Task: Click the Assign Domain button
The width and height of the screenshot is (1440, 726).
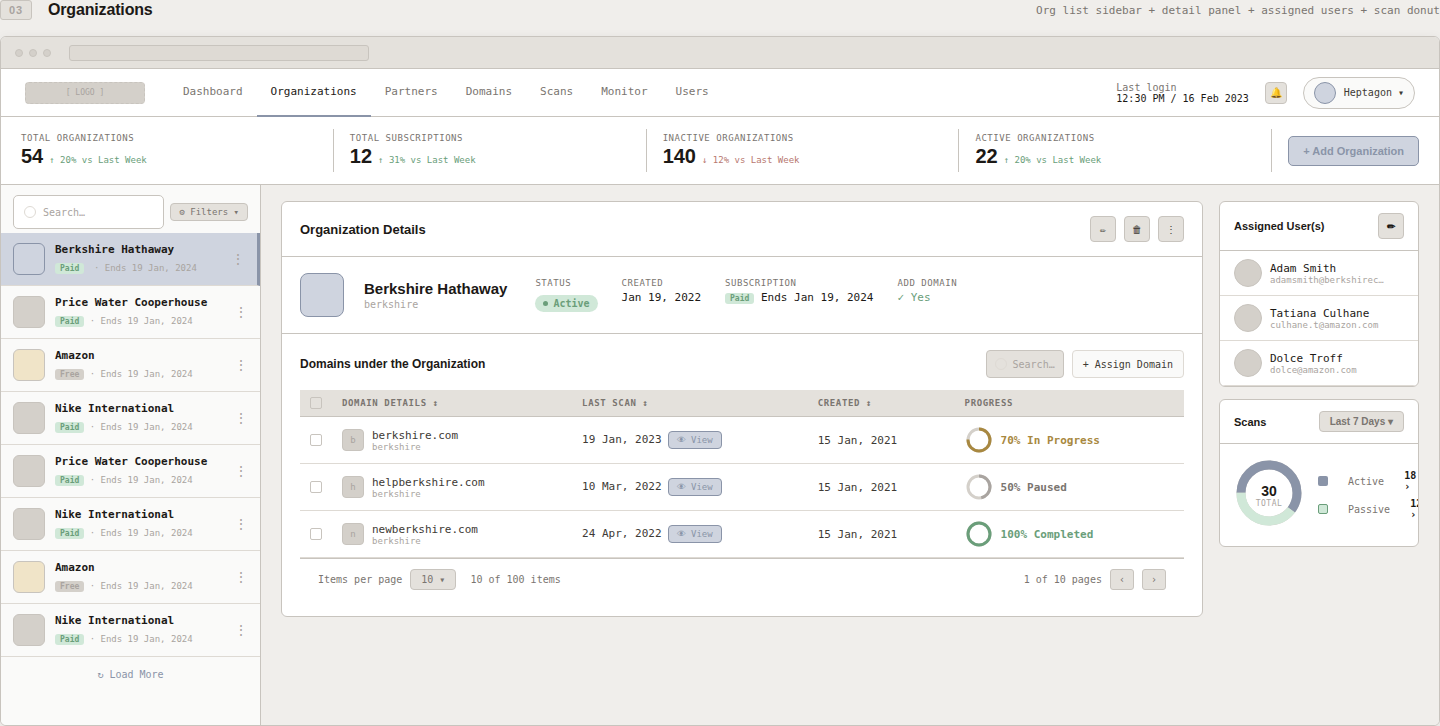Action: [1127, 364]
